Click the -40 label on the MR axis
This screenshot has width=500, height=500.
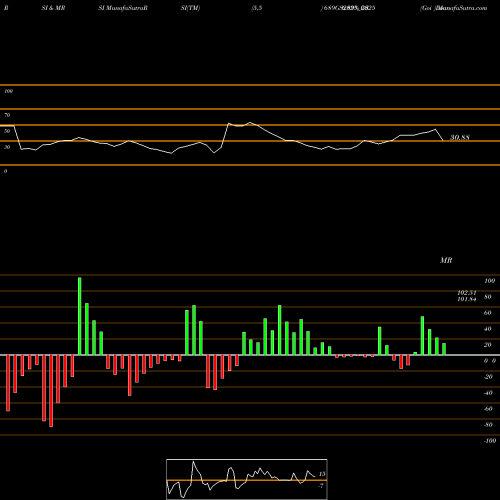(488, 393)
